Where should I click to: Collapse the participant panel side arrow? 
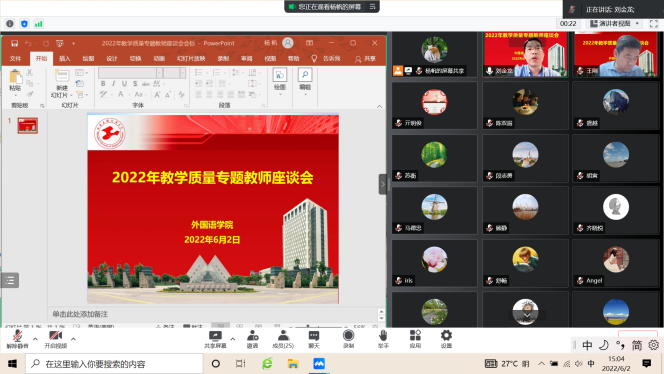pos(382,184)
